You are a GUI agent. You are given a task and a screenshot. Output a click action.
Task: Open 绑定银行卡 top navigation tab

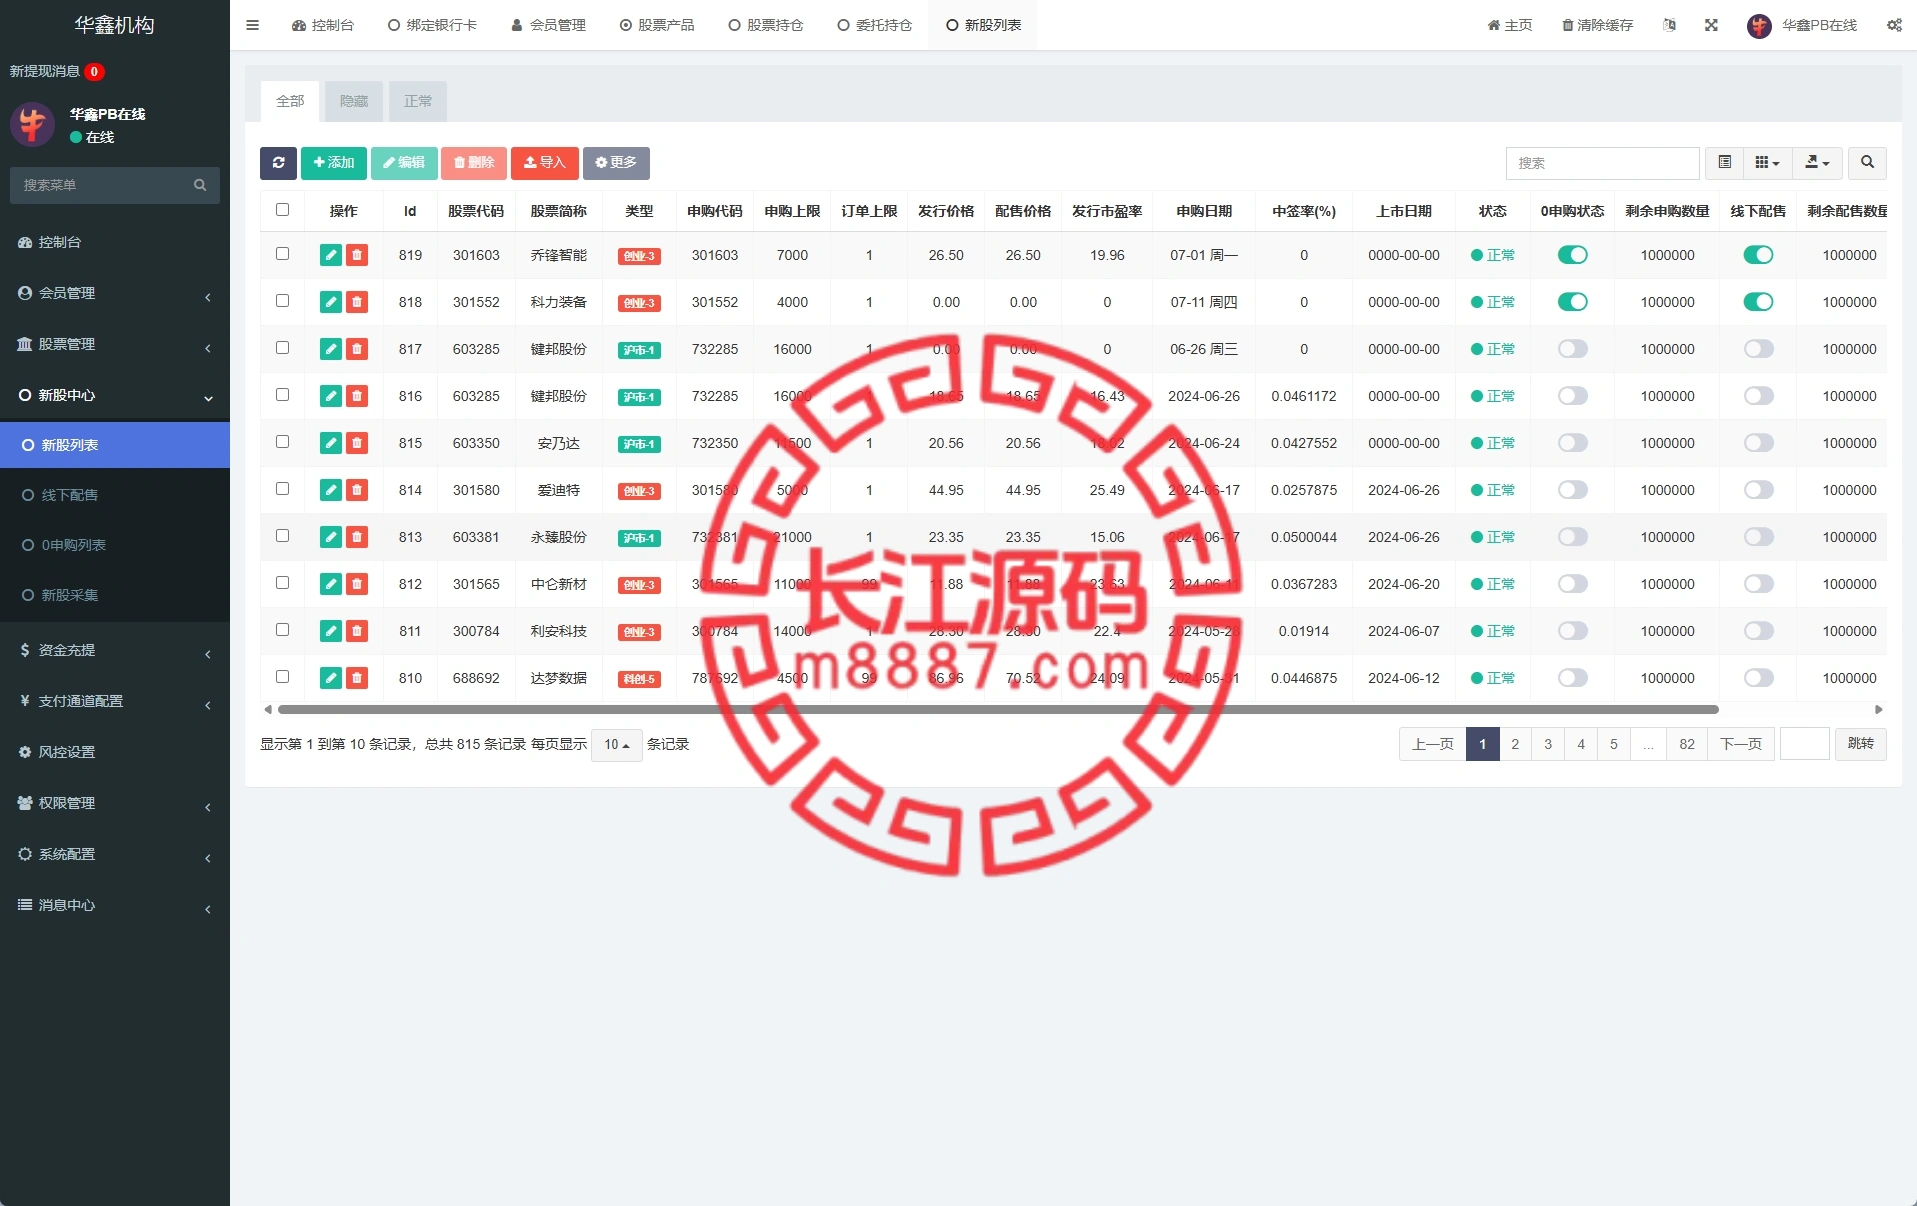tap(432, 25)
